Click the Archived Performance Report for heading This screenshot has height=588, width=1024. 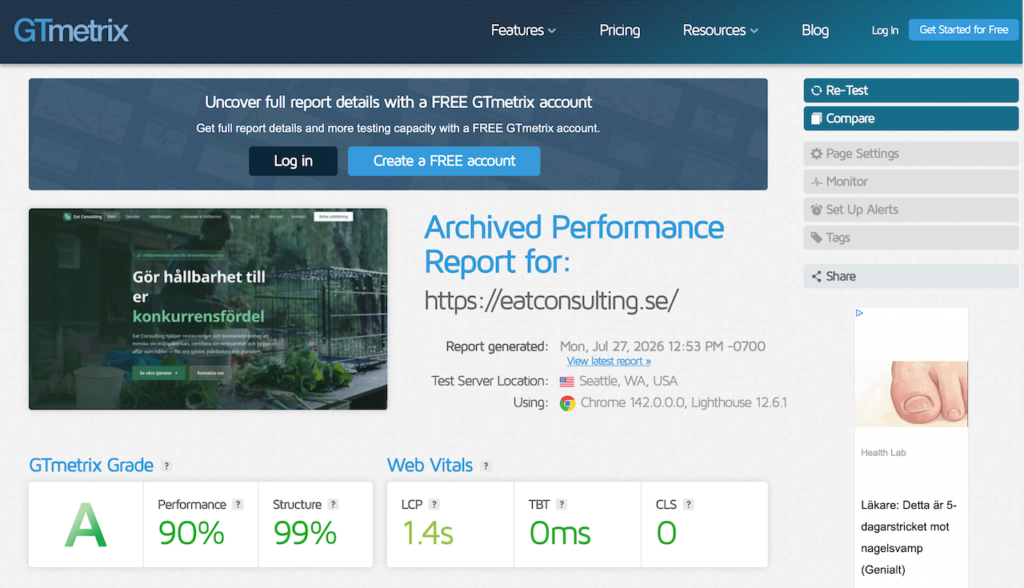click(574, 244)
